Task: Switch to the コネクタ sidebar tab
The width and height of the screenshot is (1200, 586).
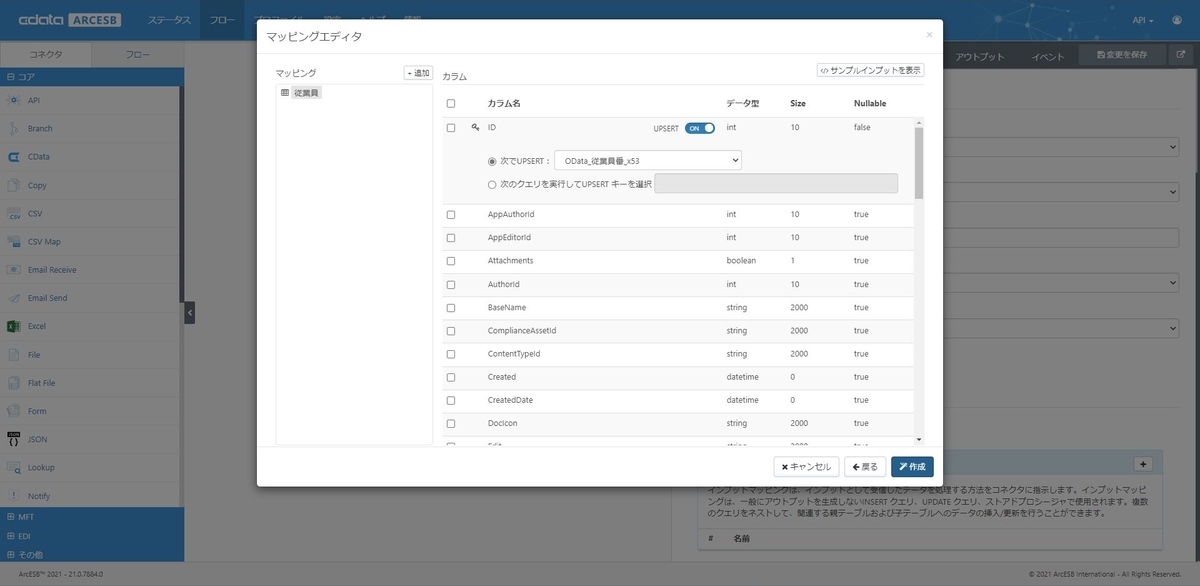Action: pos(46,55)
